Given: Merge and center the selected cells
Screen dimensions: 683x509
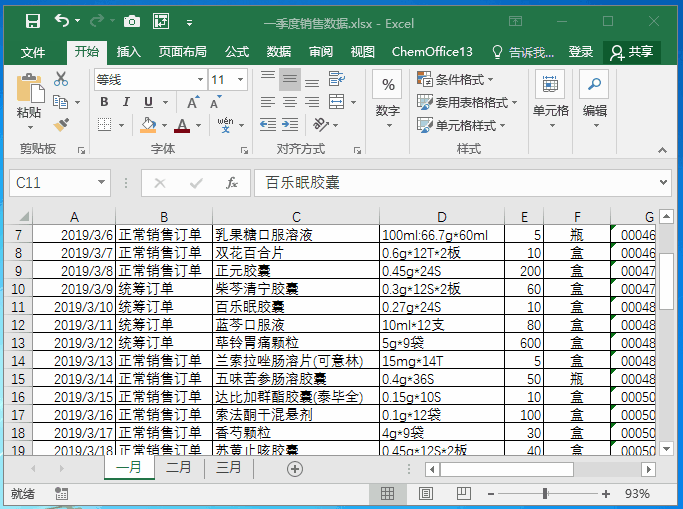Looking at the screenshot, I should pyautogui.click(x=336, y=102).
